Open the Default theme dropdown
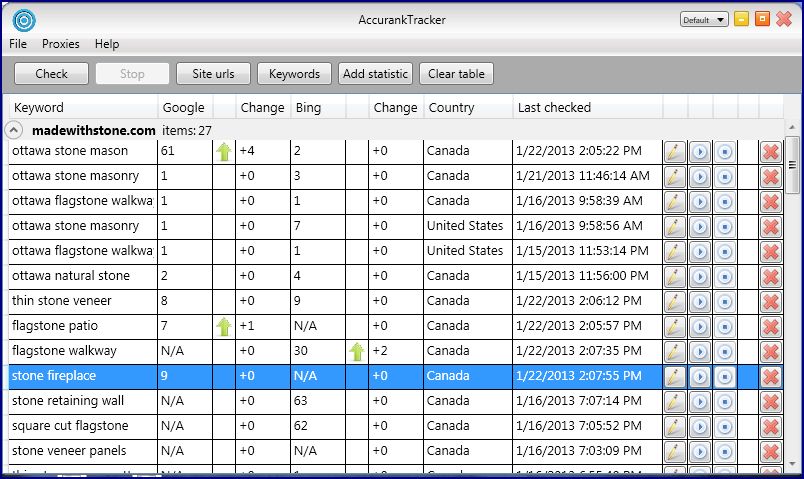 704,20
